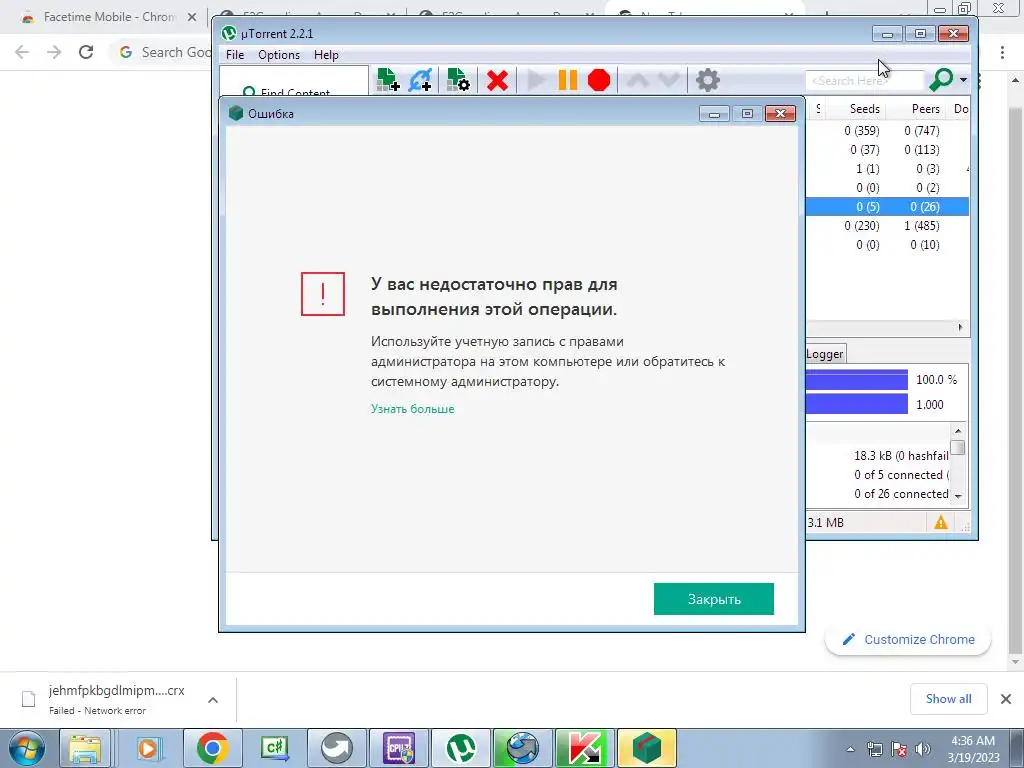This screenshot has height=768, width=1024.
Task: Open µTorrent Preferences gear icon
Action: tap(707, 80)
